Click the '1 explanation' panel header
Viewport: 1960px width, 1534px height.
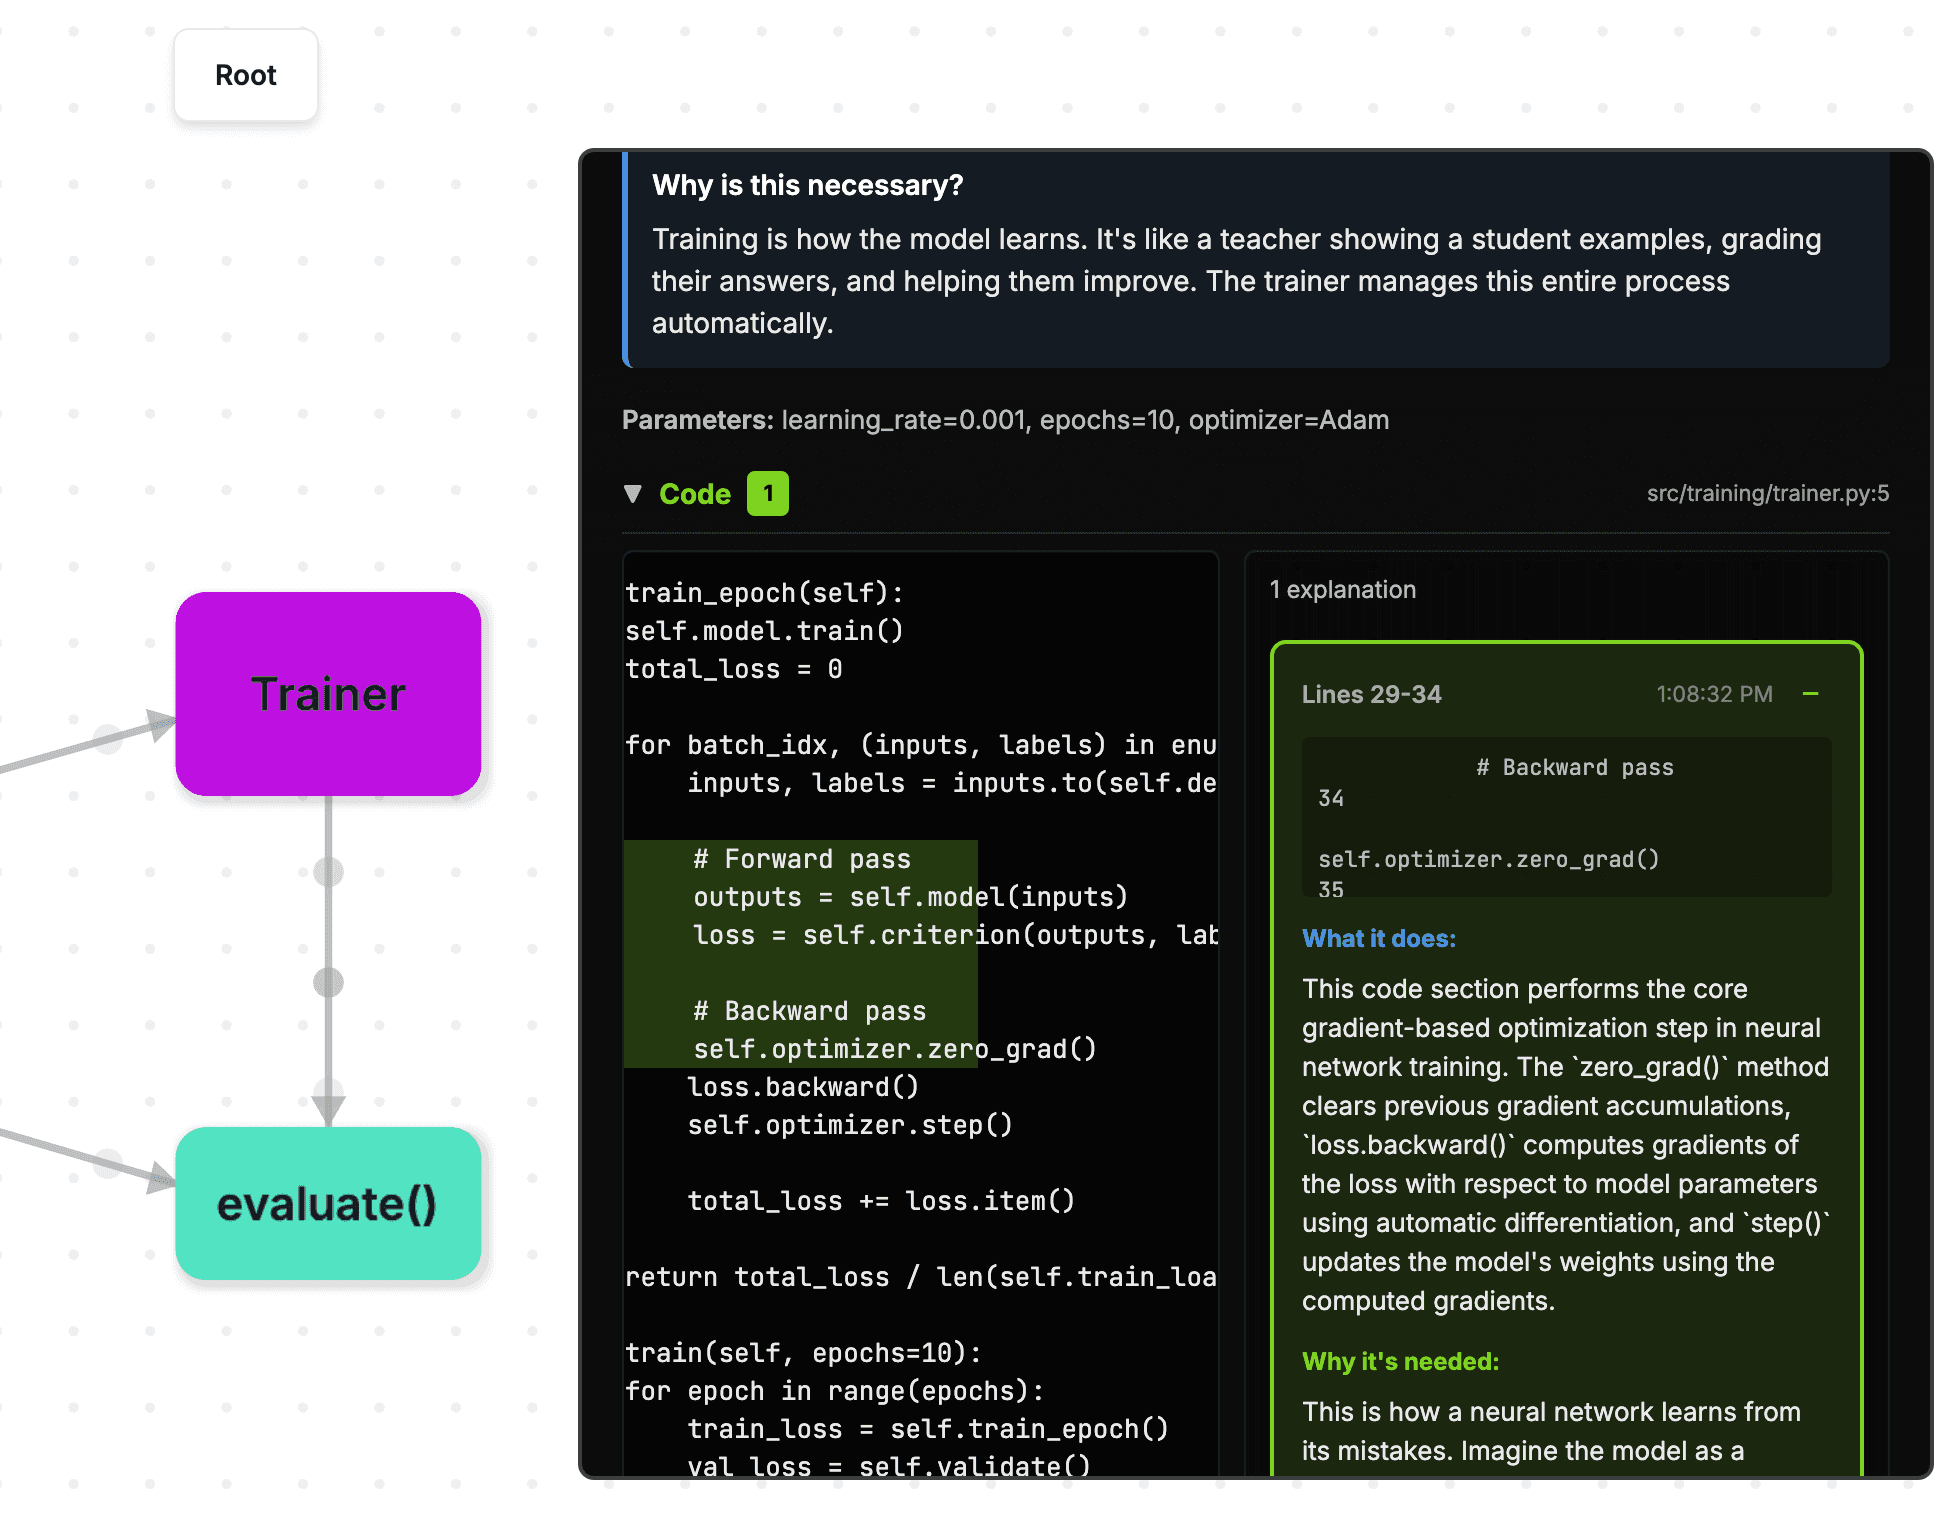point(1342,589)
